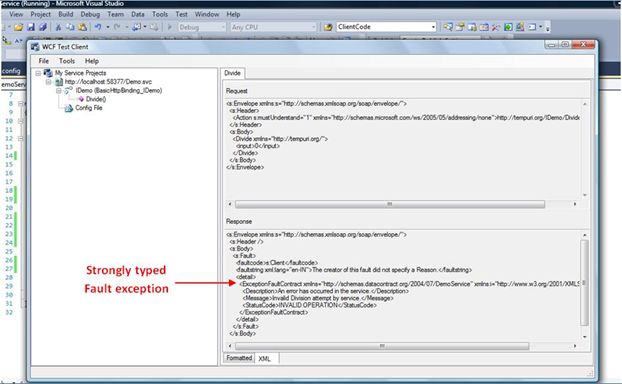The image size is (622, 384).
Task: Collapse localhost Demo.svc tree node
Action: coord(48,82)
